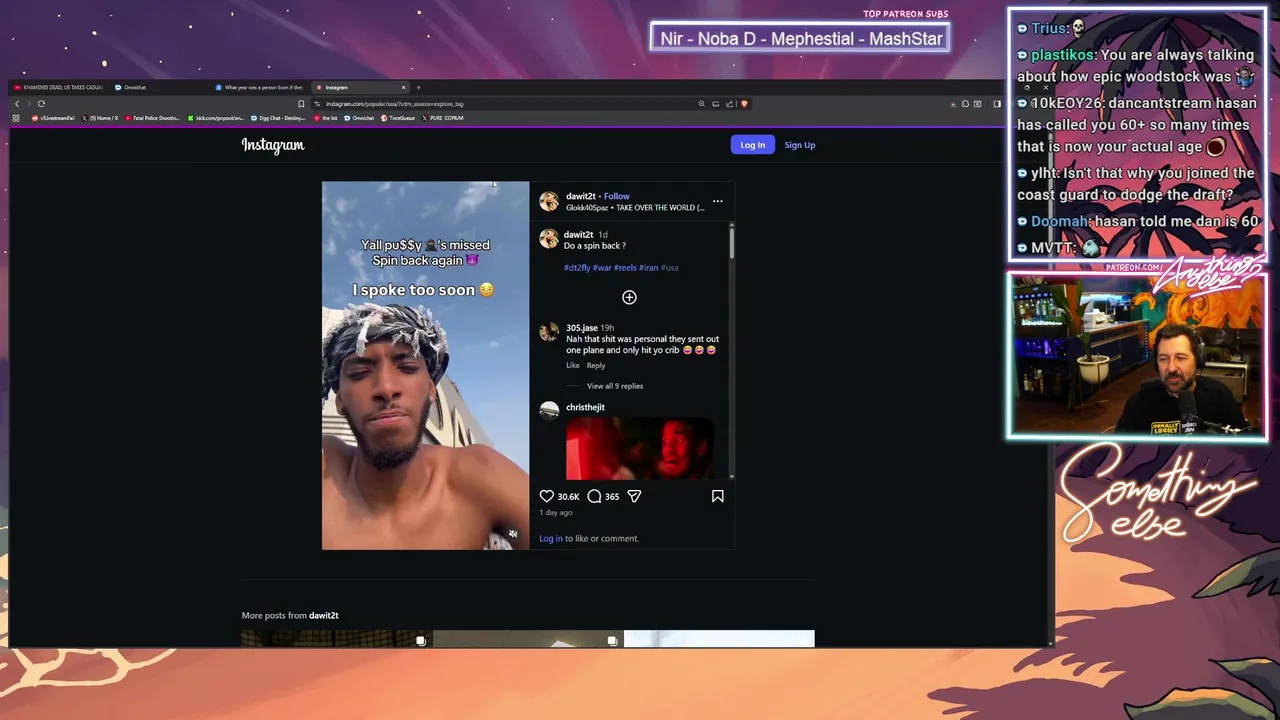Screen dimensions: 1280x720
Task: Open dawit2t profile avatar in header
Action: (549, 201)
